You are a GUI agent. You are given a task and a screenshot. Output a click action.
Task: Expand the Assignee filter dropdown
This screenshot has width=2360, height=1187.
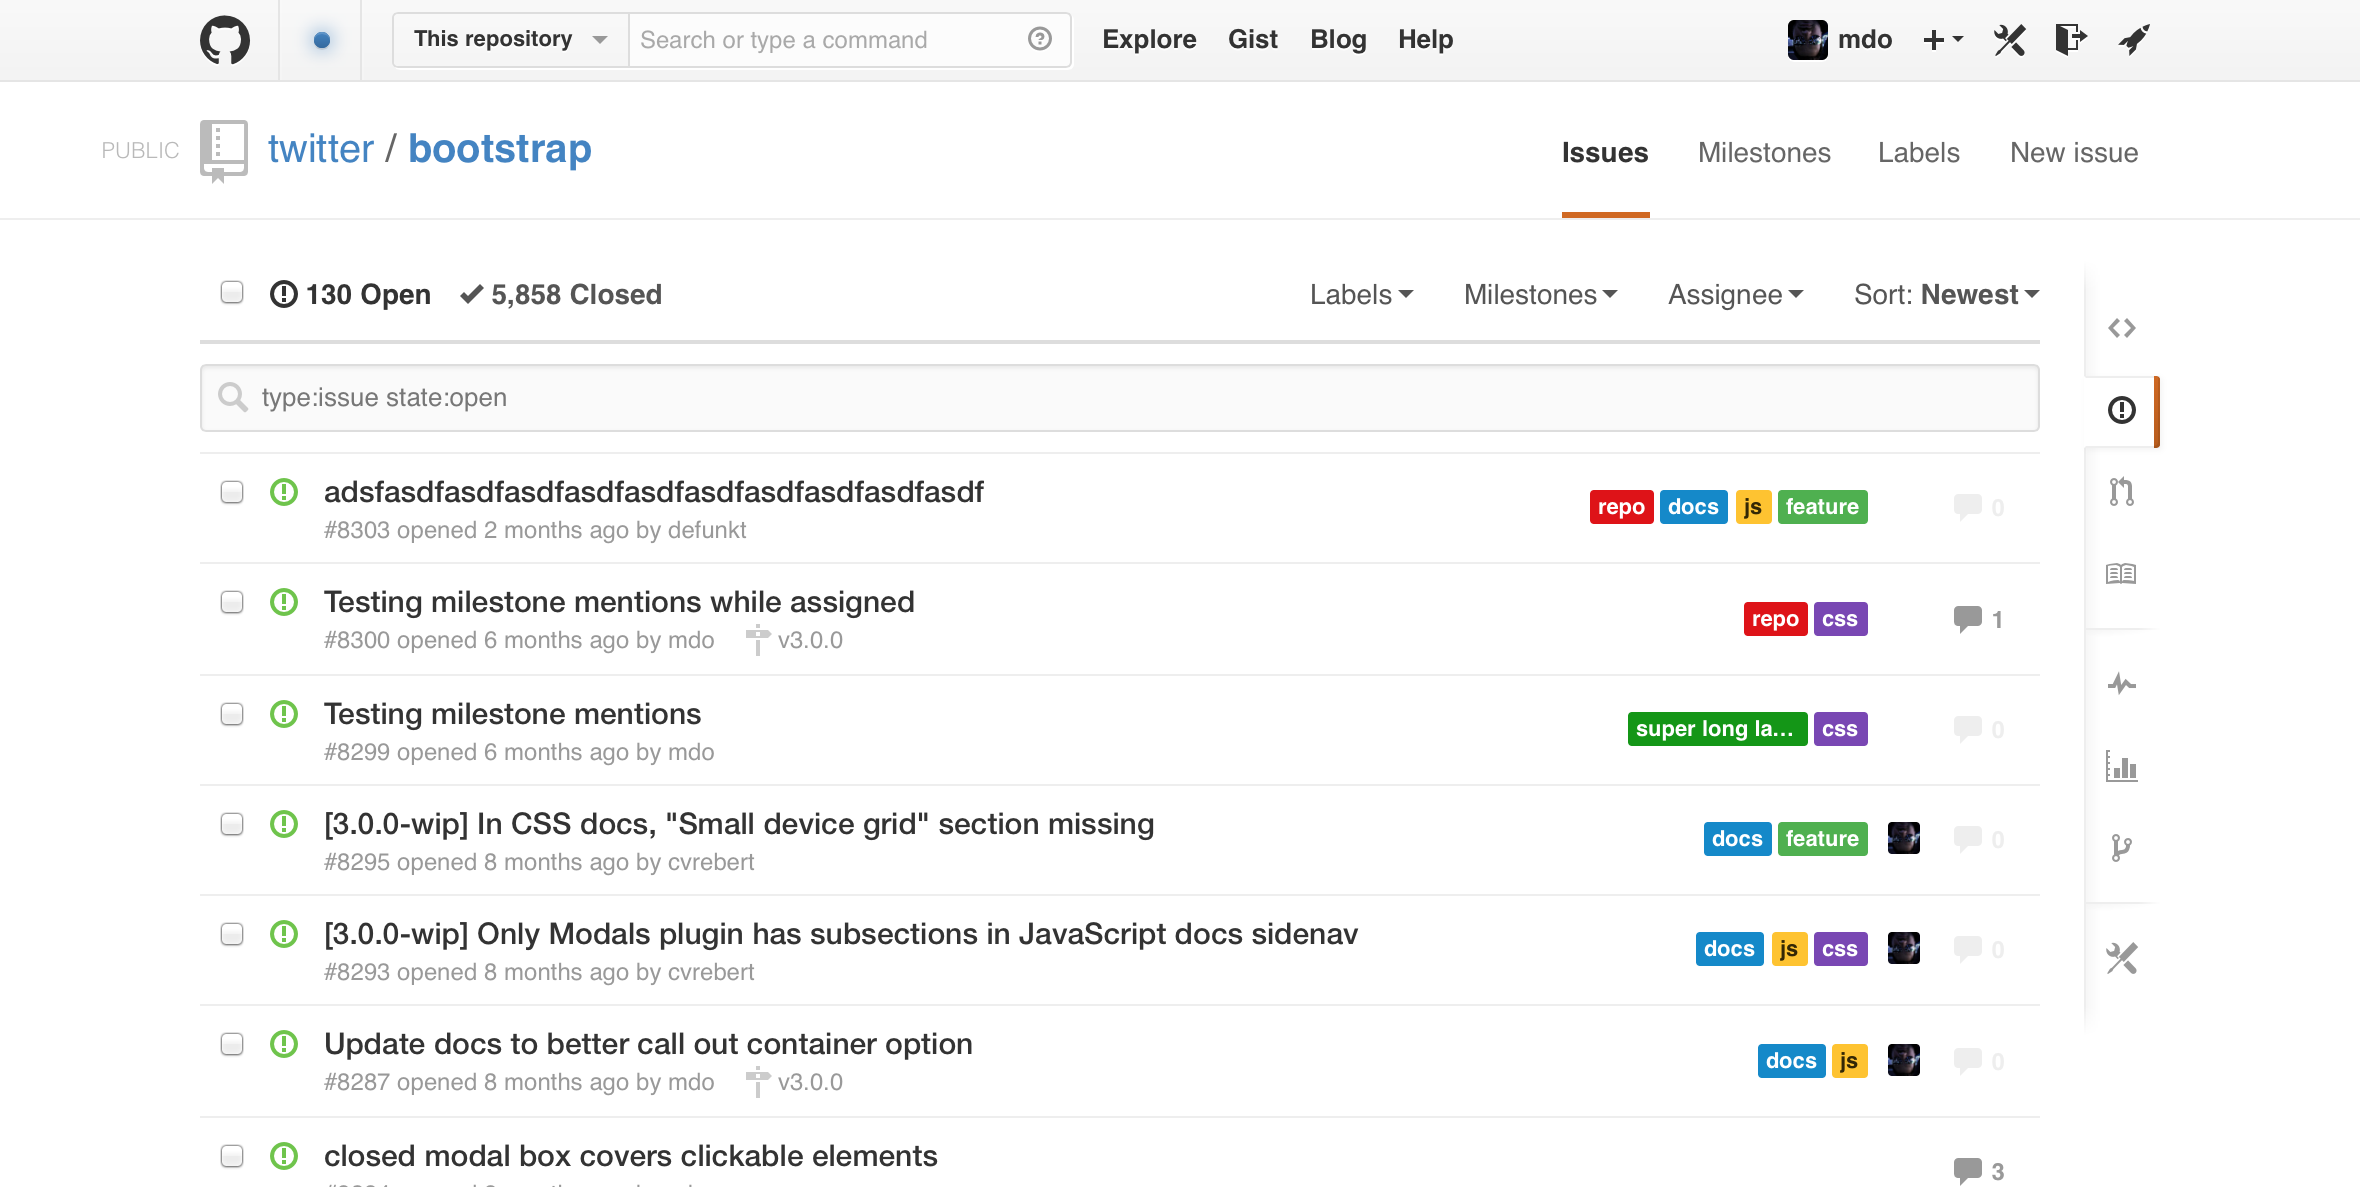1735,295
